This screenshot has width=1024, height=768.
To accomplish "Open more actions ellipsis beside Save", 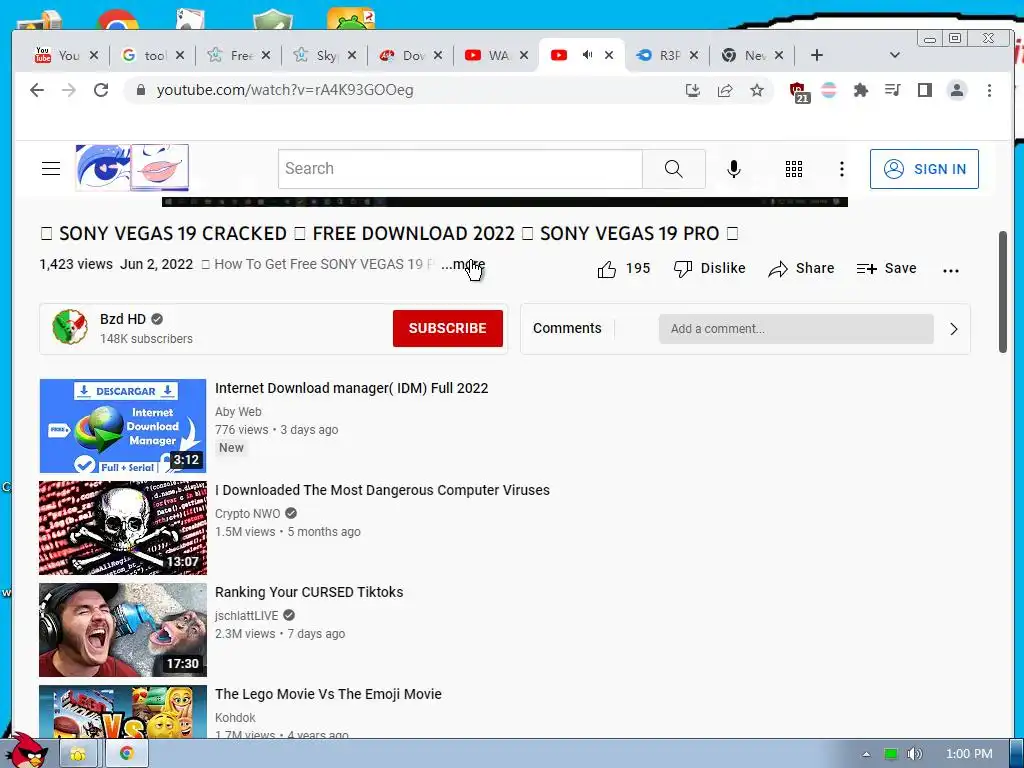I will [x=951, y=270].
